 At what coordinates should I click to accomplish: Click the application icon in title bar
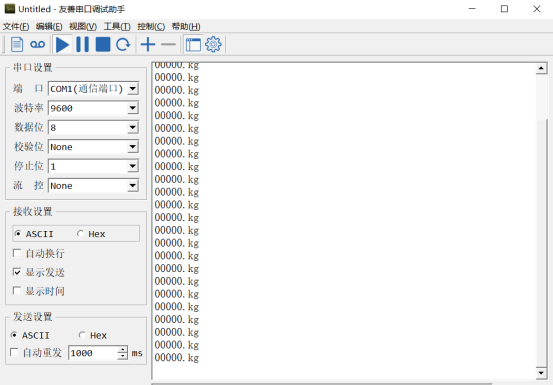coord(10,9)
